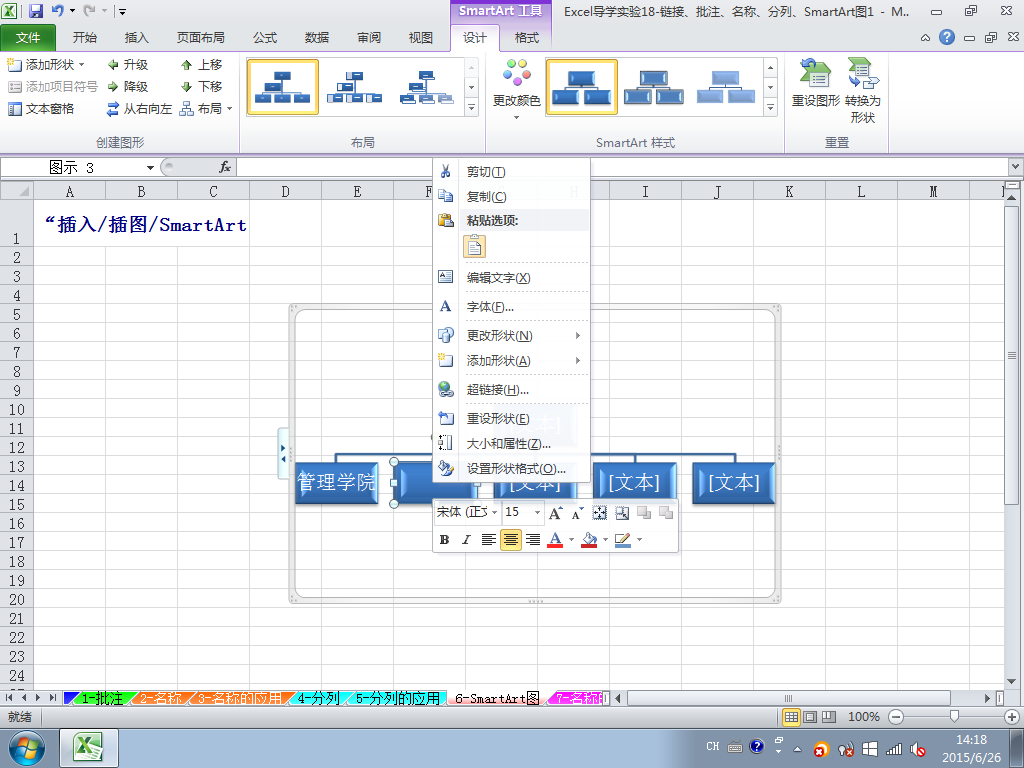The width and height of the screenshot is (1024, 768).
Task: Expand the formula bar
Action: pyautogui.click(x=1016, y=167)
